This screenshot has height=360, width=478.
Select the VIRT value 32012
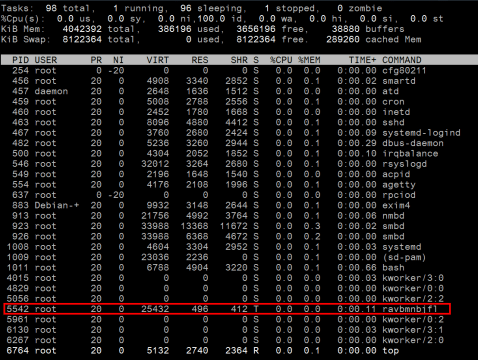pos(155,164)
